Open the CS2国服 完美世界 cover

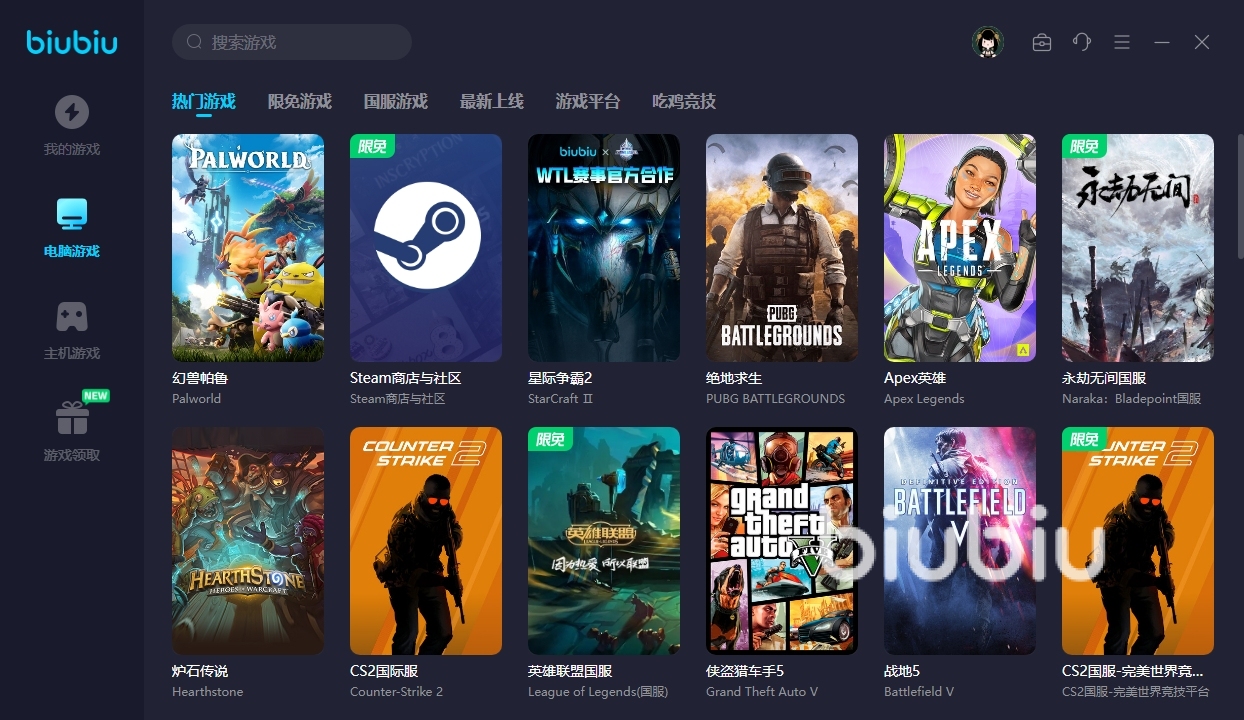(x=1138, y=541)
